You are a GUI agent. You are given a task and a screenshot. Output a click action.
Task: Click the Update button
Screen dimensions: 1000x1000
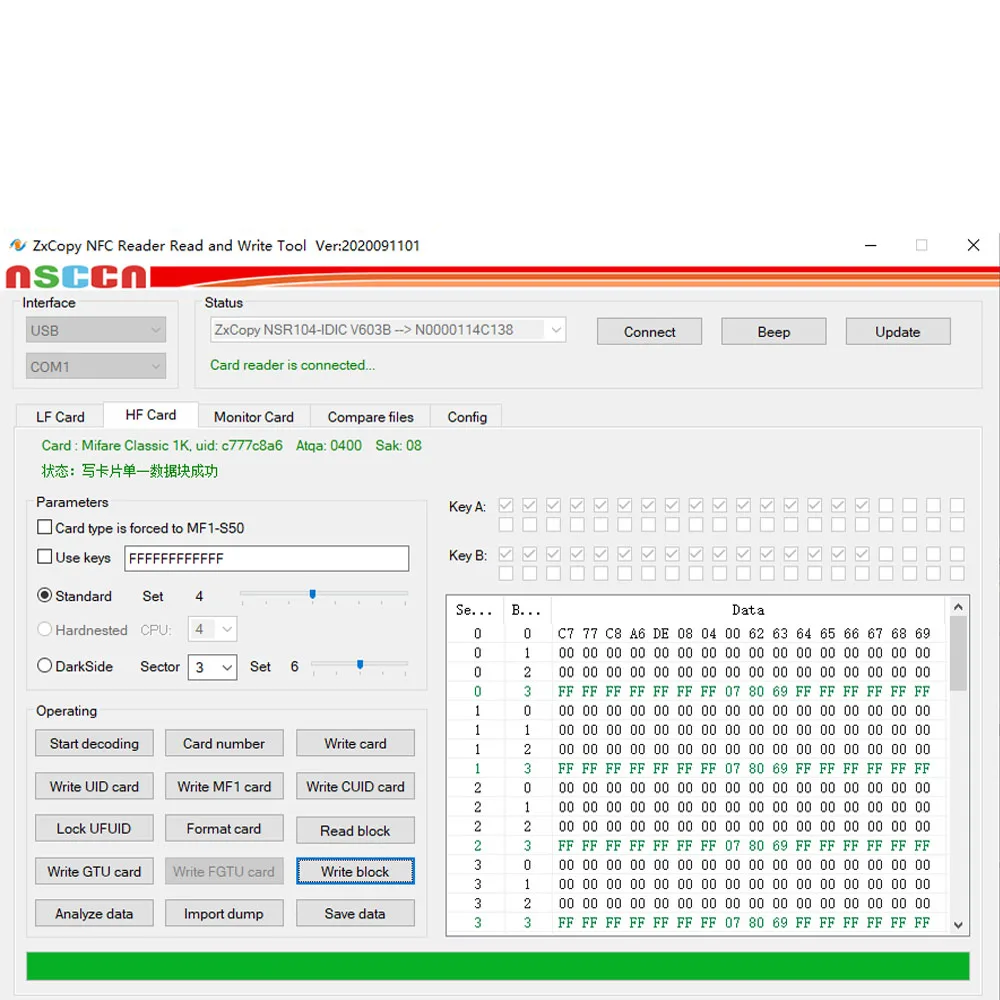pyautogui.click(x=898, y=332)
